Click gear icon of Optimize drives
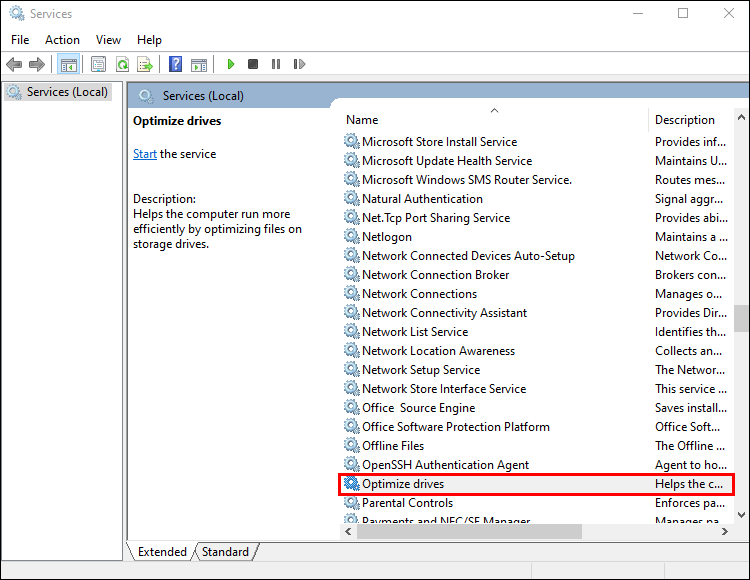The height and width of the screenshot is (580, 750). tap(352, 484)
